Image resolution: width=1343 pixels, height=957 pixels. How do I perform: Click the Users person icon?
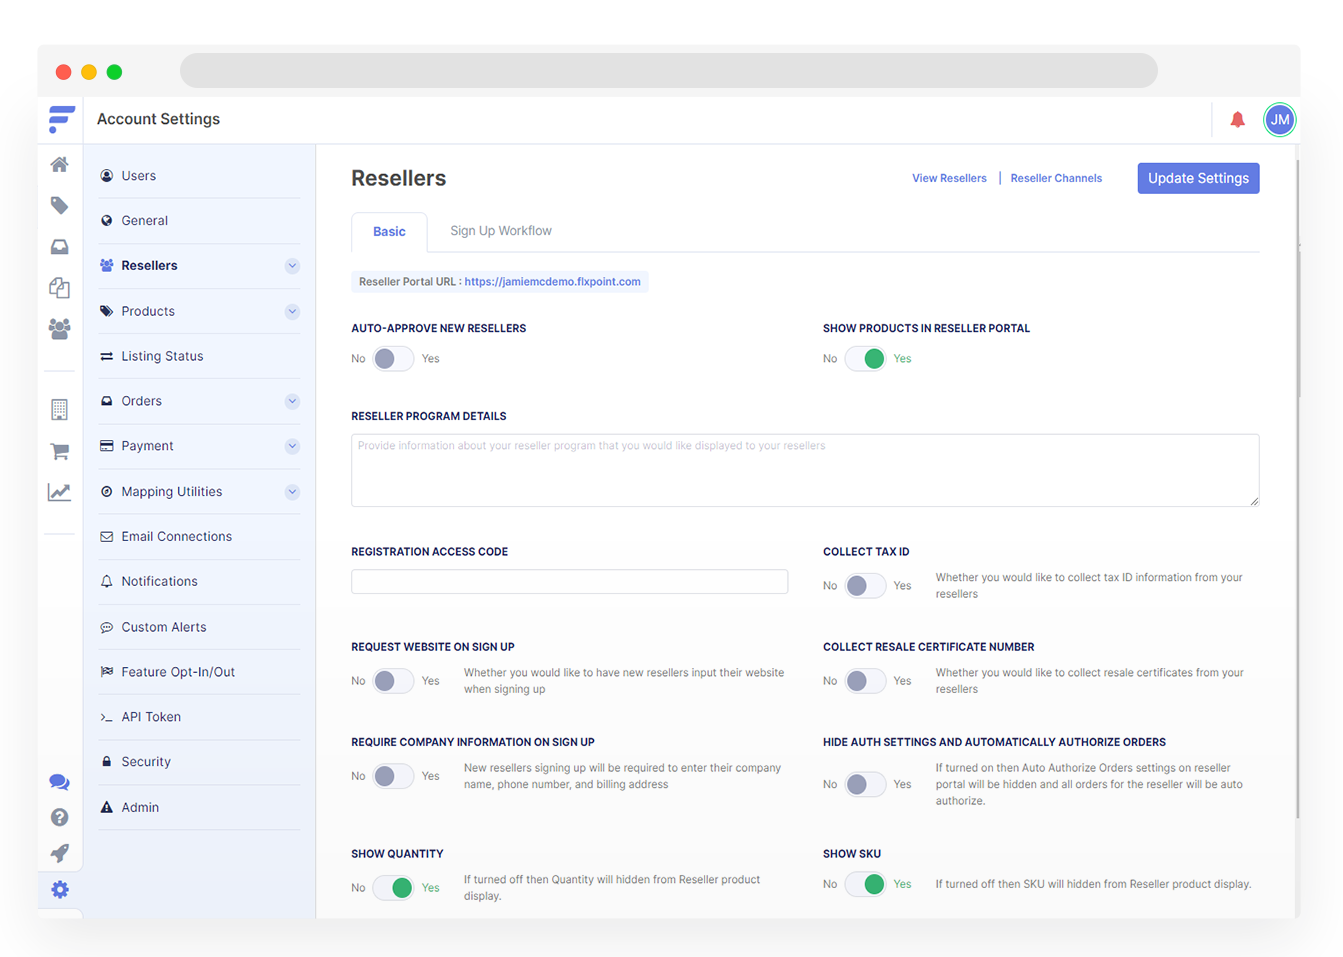pyautogui.click(x=107, y=176)
